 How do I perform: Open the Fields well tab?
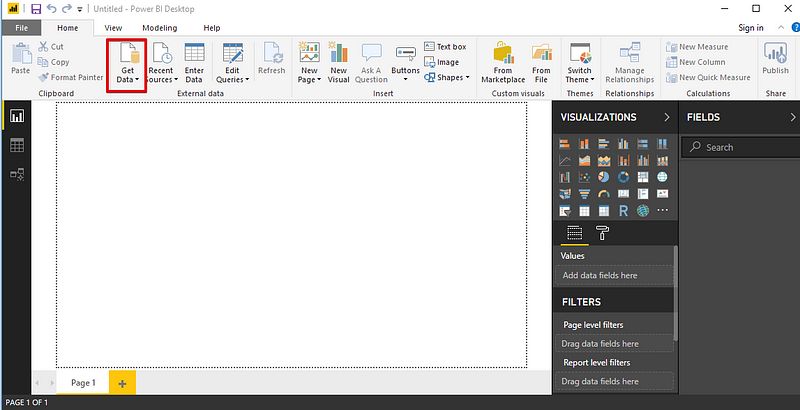(574, 234)
